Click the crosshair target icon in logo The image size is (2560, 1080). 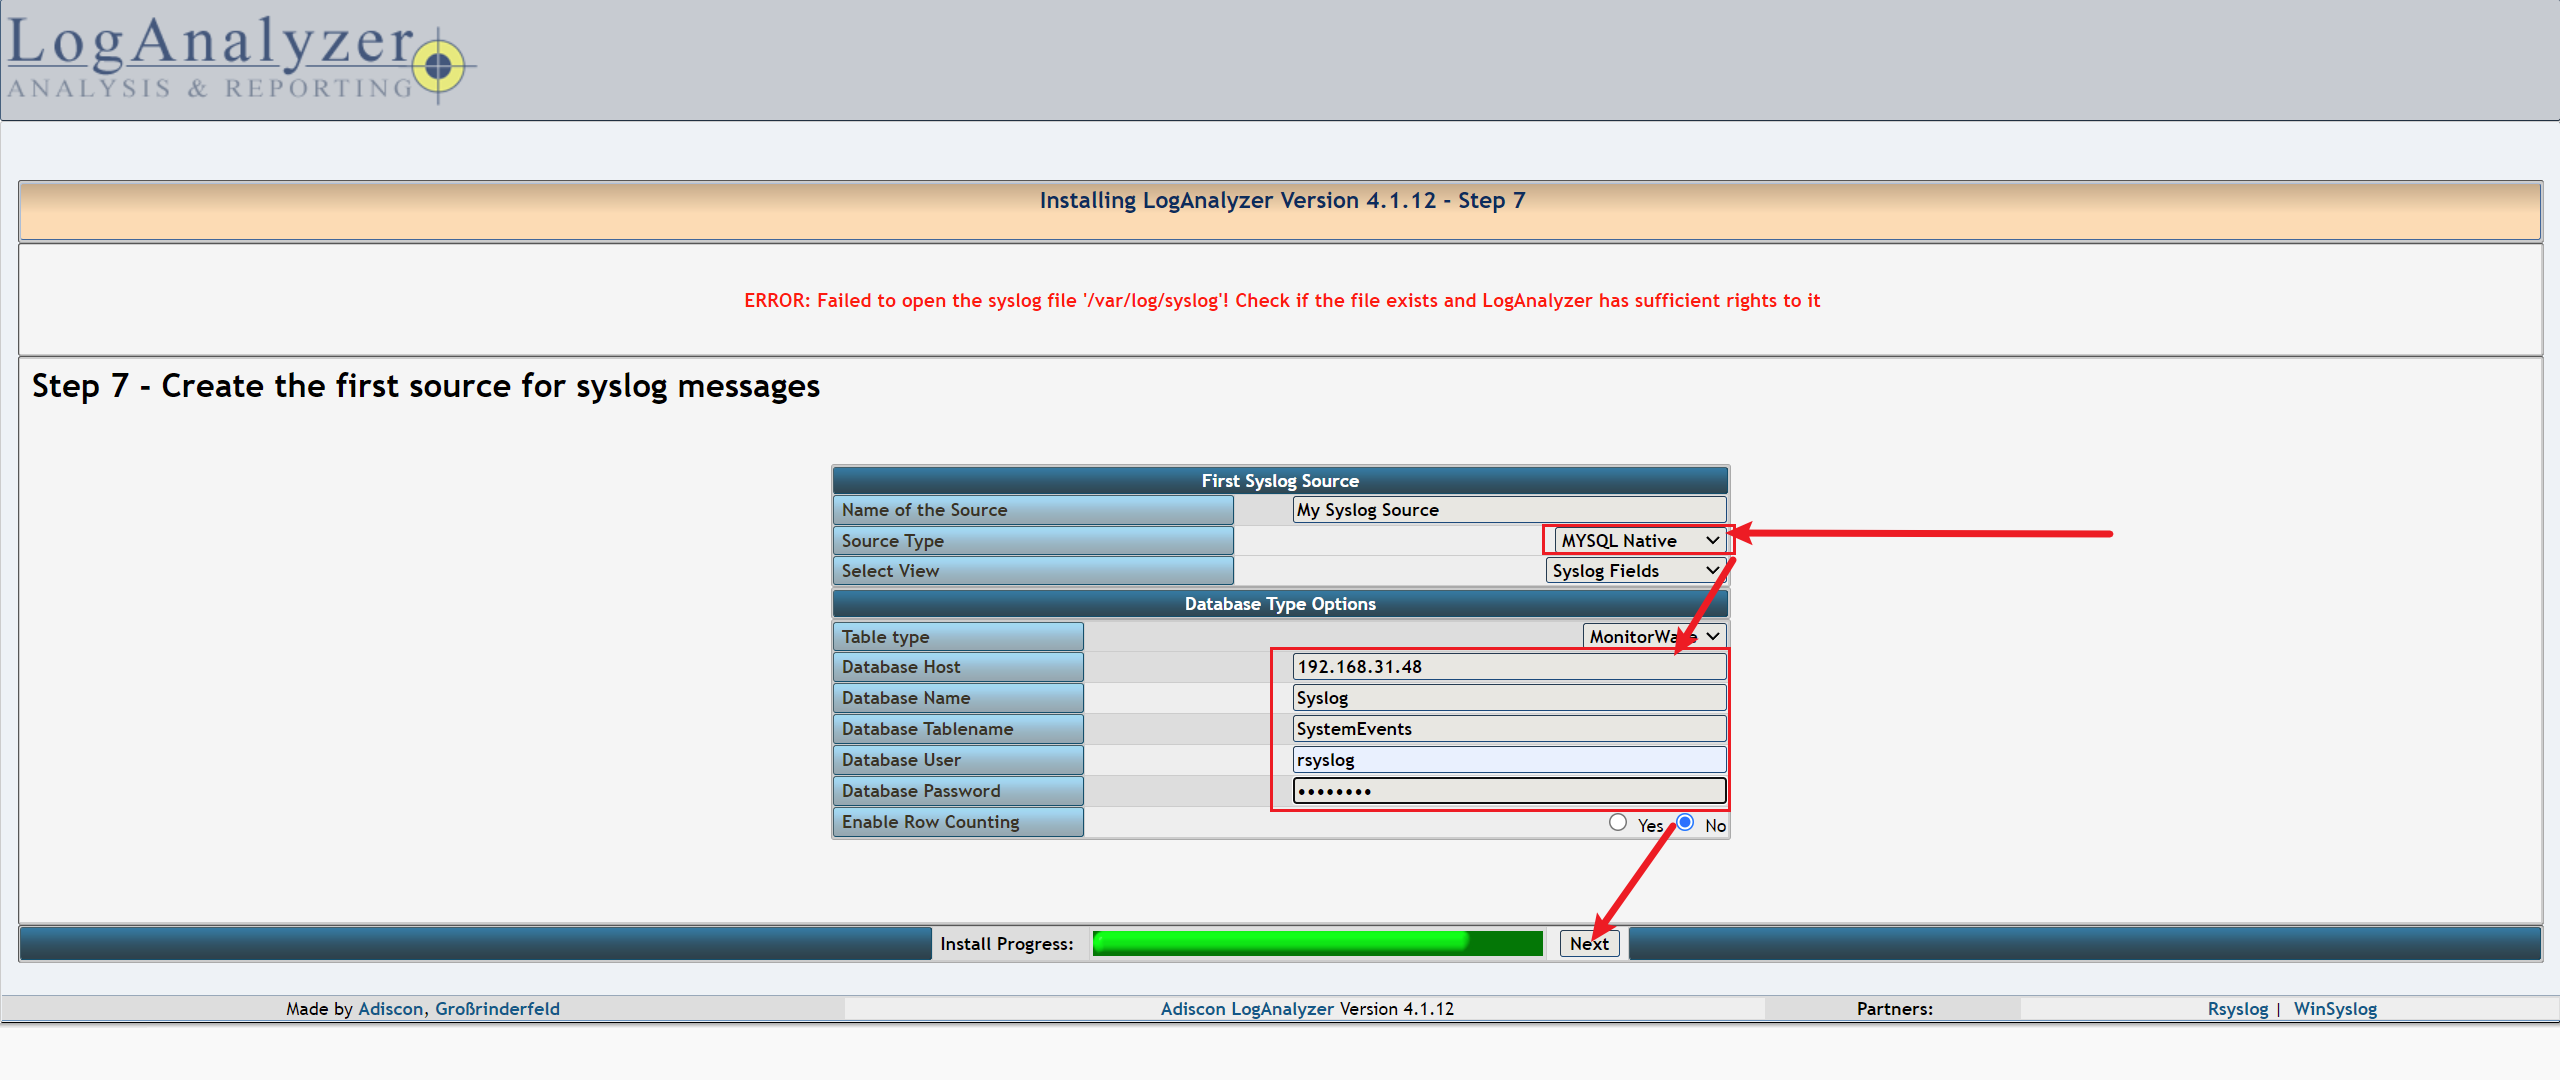coord(438,67)
